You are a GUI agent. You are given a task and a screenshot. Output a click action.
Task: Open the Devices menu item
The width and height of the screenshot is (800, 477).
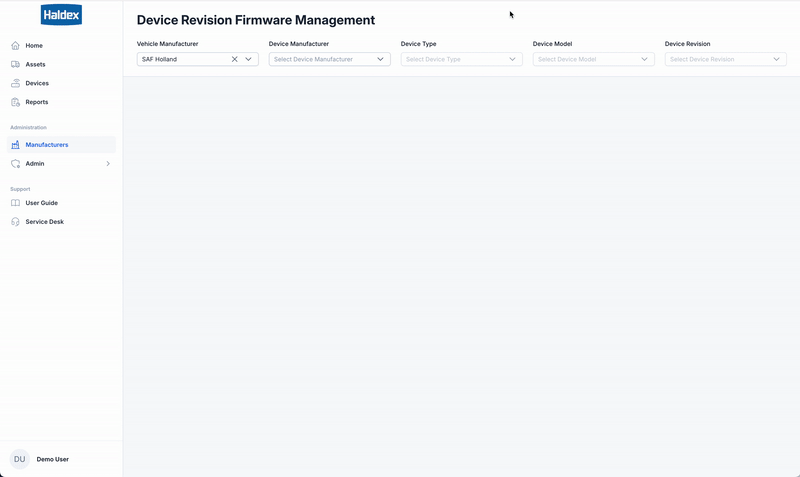(37, 83)
